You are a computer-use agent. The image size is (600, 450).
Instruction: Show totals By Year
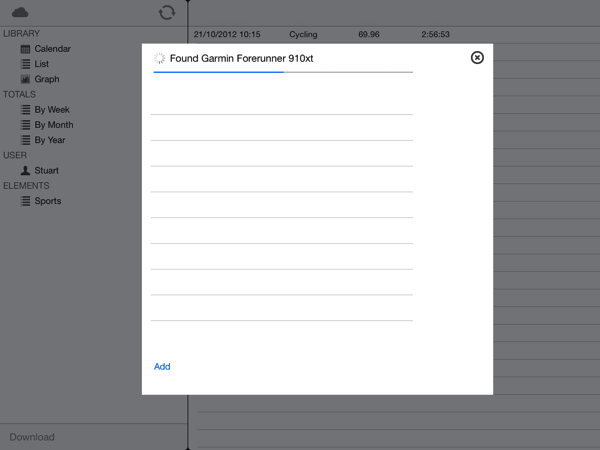(50, 140)
